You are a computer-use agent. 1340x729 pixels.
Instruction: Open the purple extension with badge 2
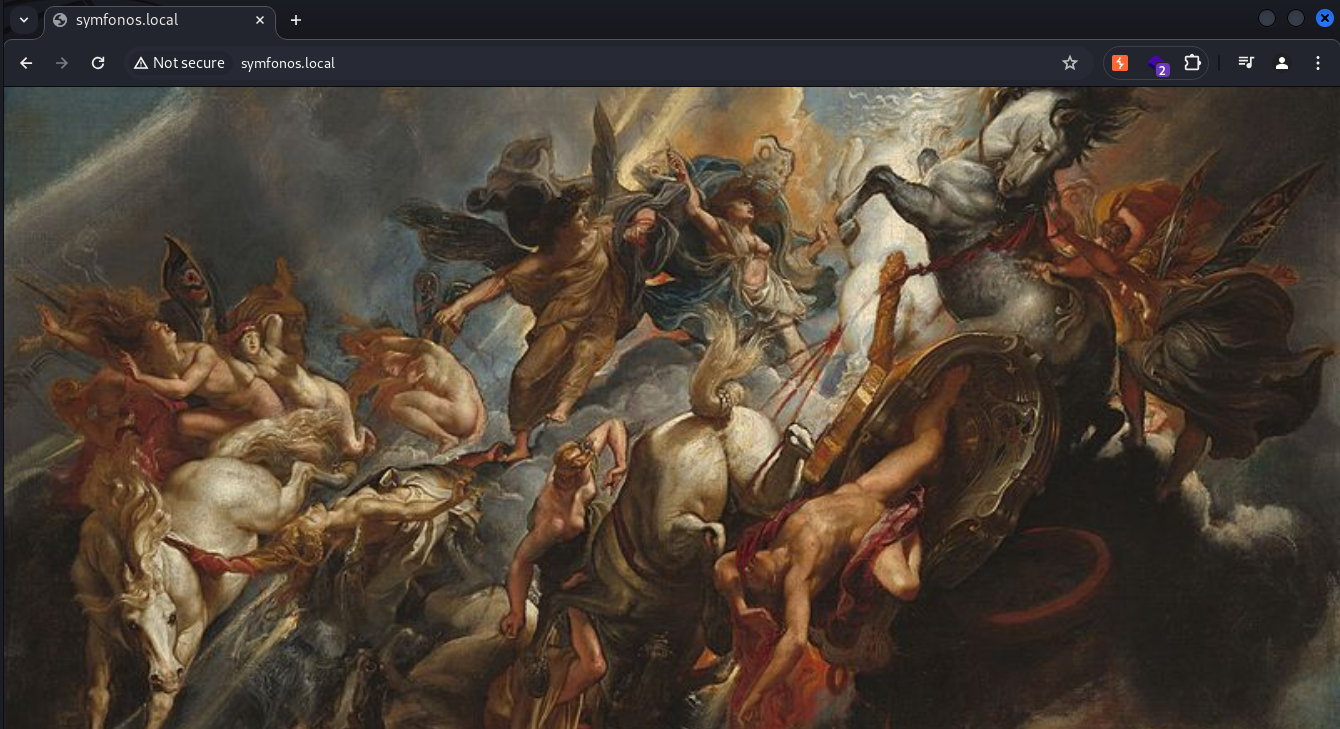[1157, 64]
